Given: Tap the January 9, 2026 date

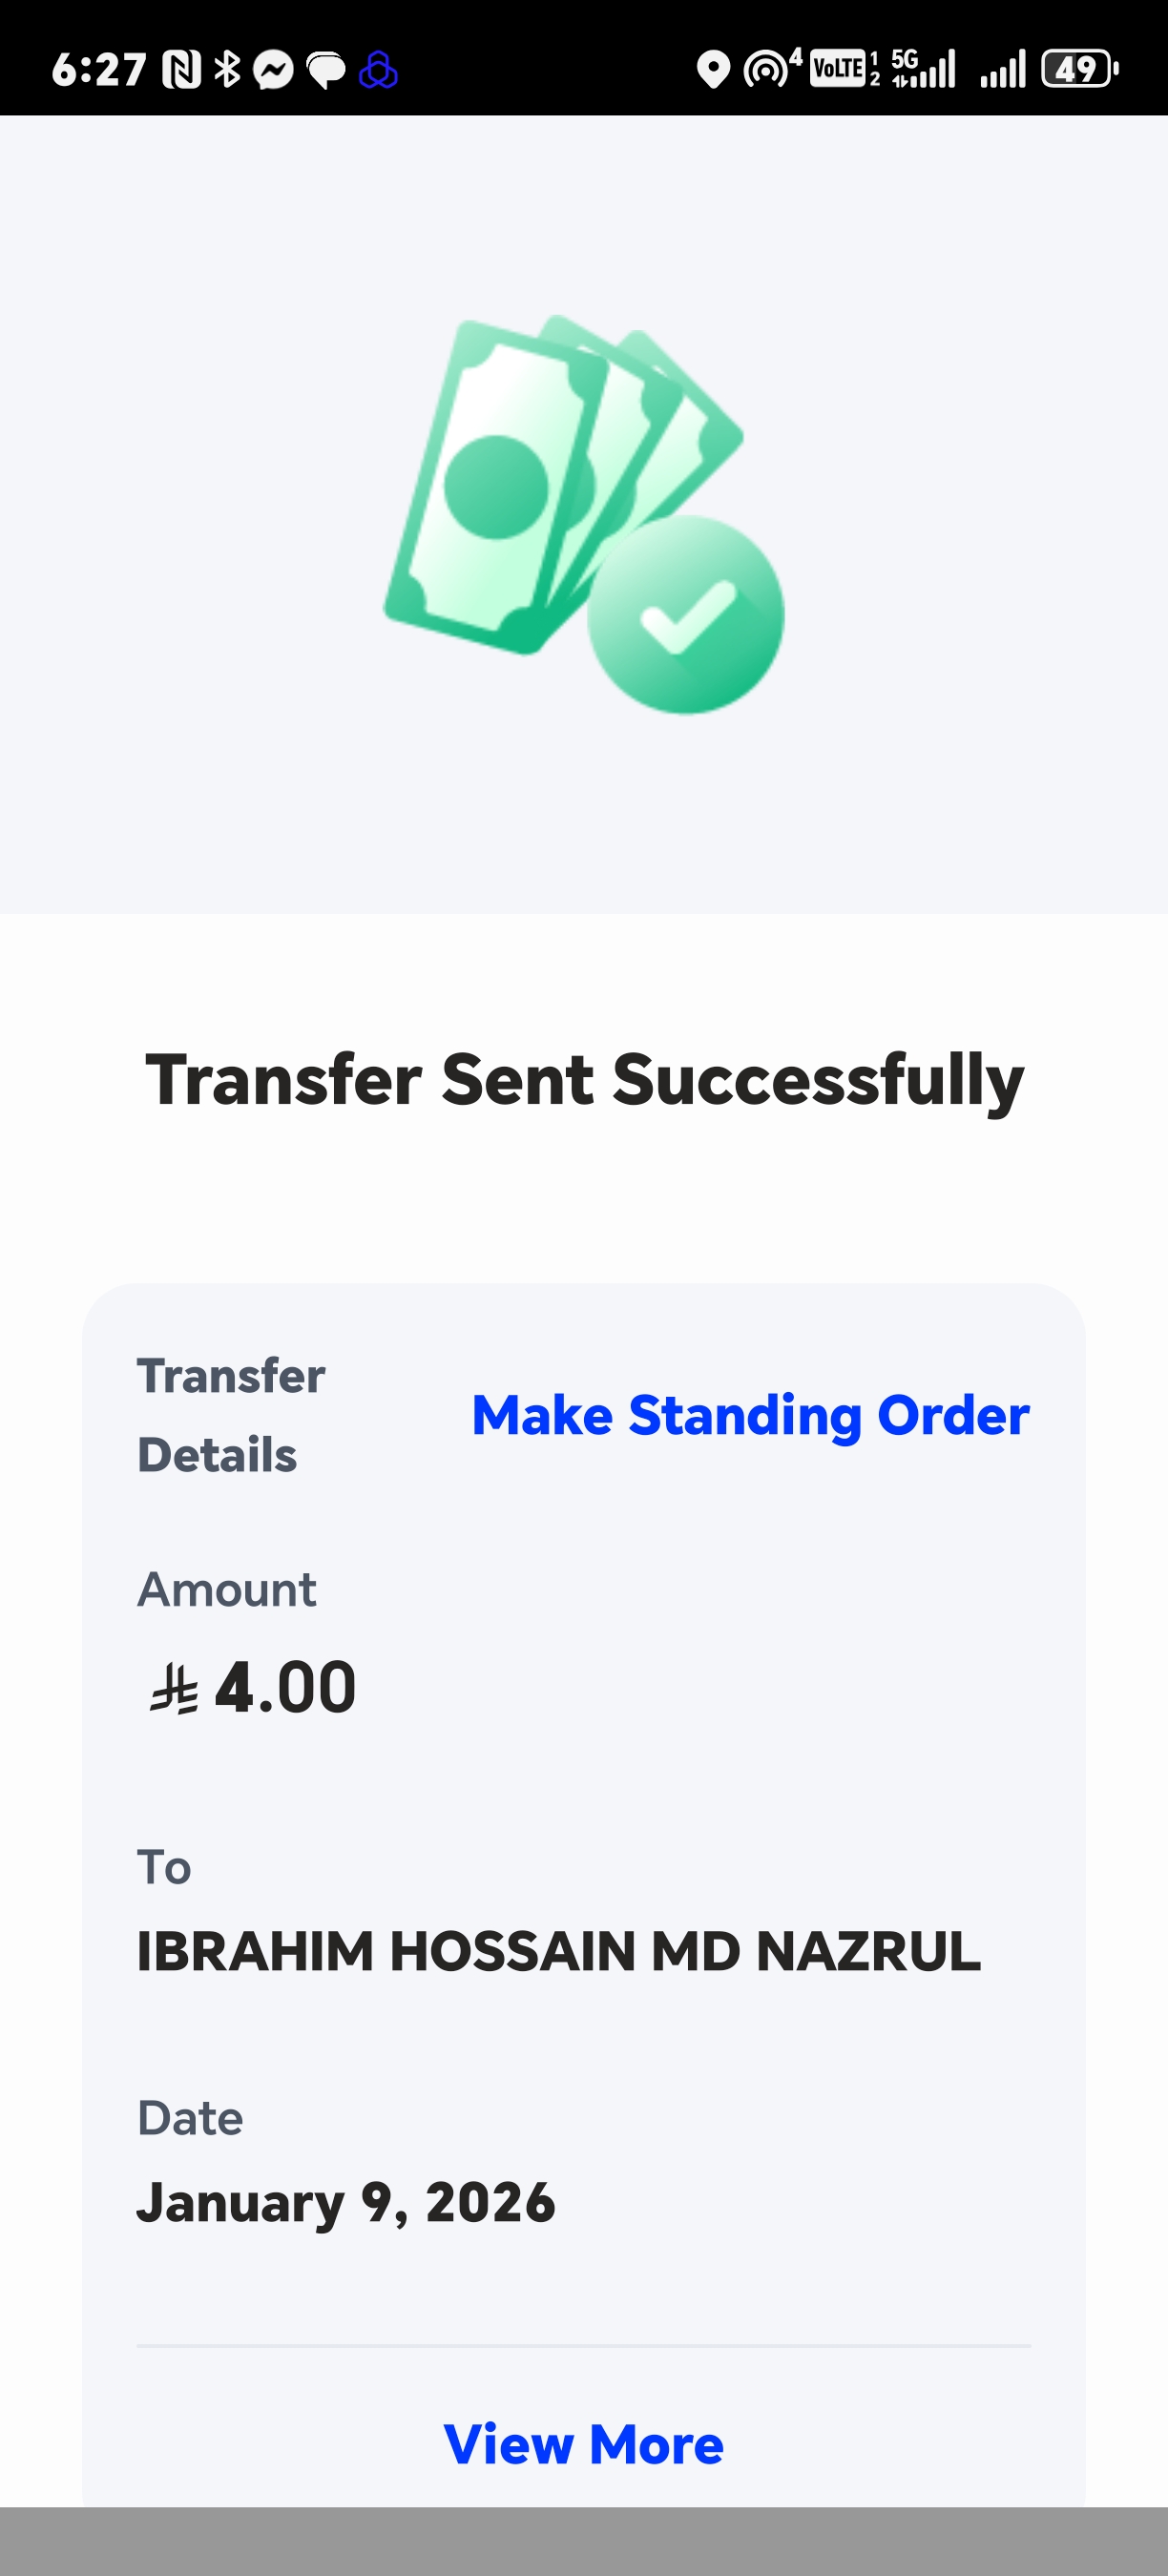Looking at the screenshot, I should point(345,2202).
